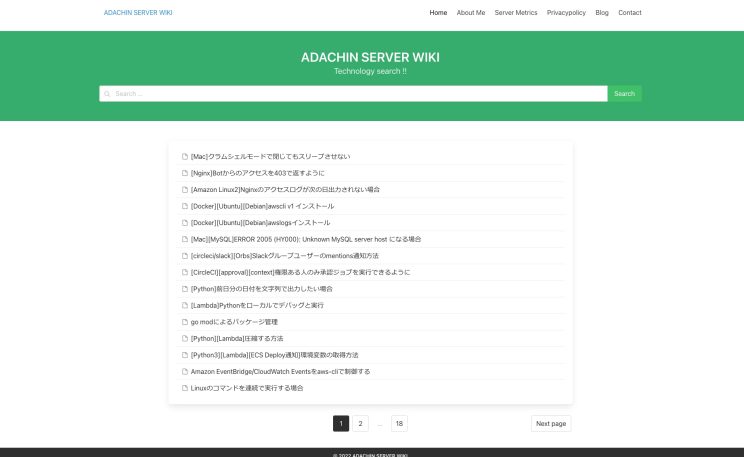Viewport: 744px width, 457px height.
Task: Open the Contact page
Action: [630, 13]
